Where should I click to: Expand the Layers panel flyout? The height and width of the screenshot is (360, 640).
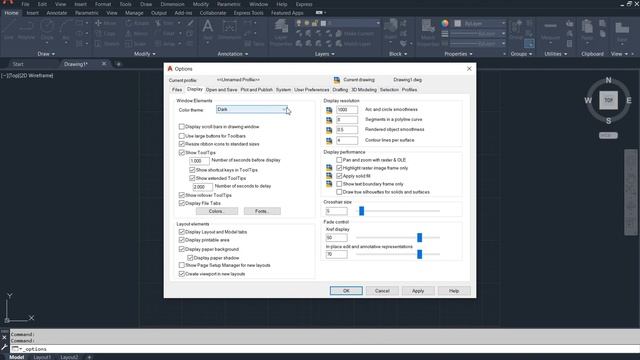324,53
